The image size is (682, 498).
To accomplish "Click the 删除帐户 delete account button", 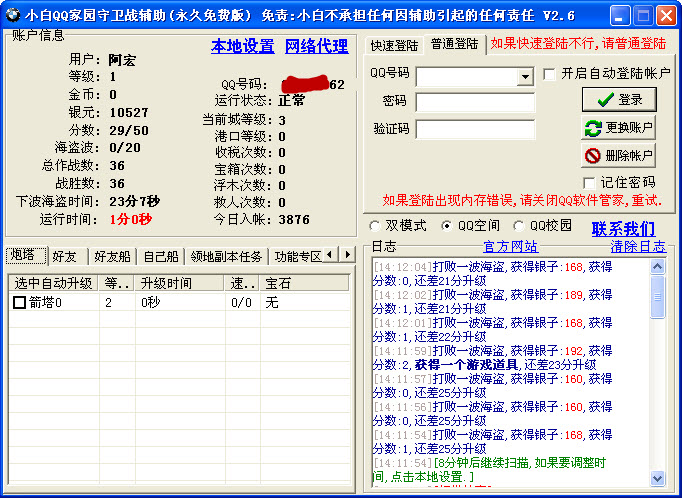I will (x=618, y=155).
